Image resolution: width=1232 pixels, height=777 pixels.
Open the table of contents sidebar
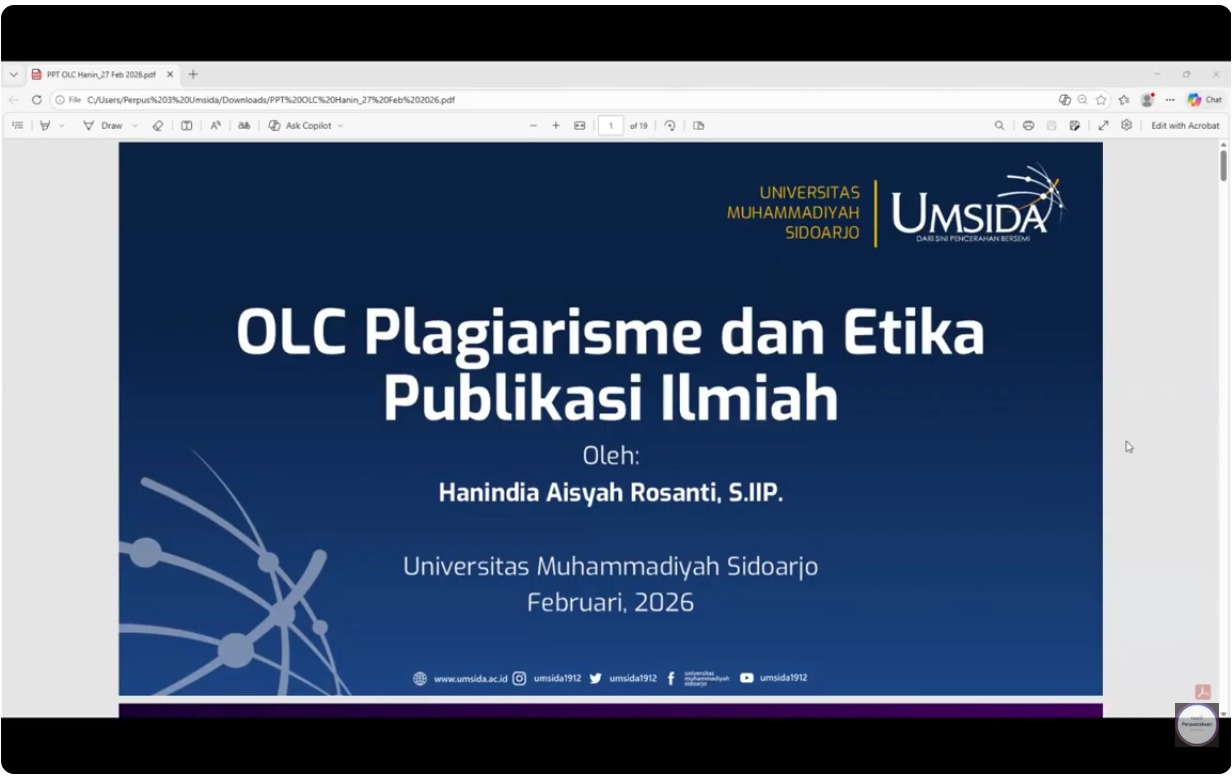tap(18, 126)
